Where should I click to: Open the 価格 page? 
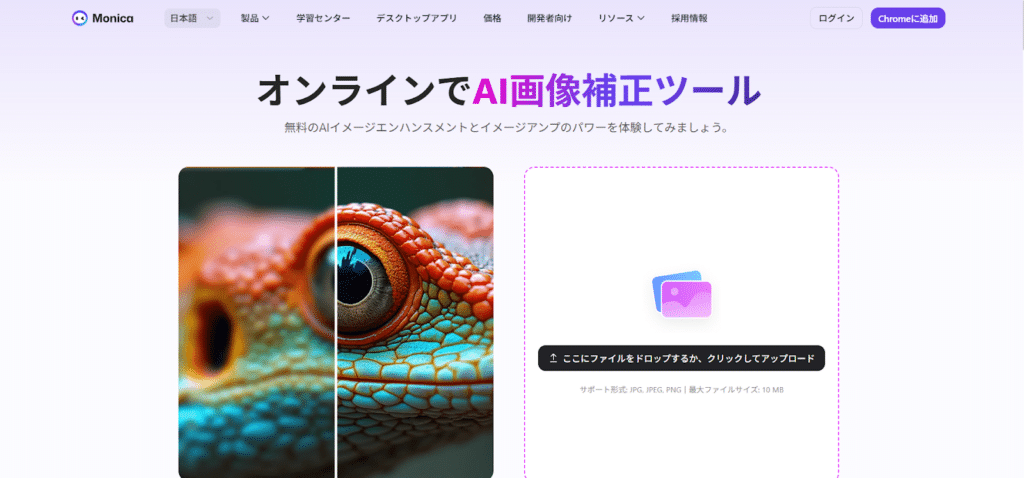tap(492, 18)
